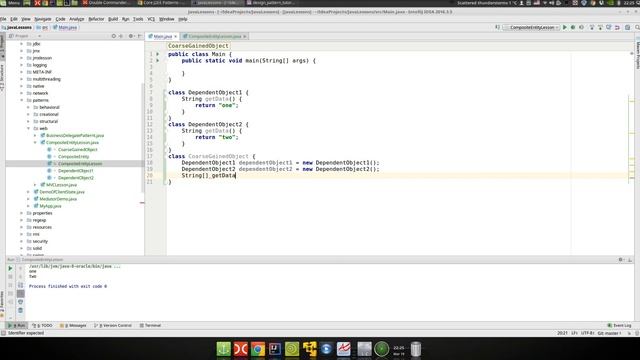
Task: Click the run gutter arrow beside the main method
Action: pos(158,60)
